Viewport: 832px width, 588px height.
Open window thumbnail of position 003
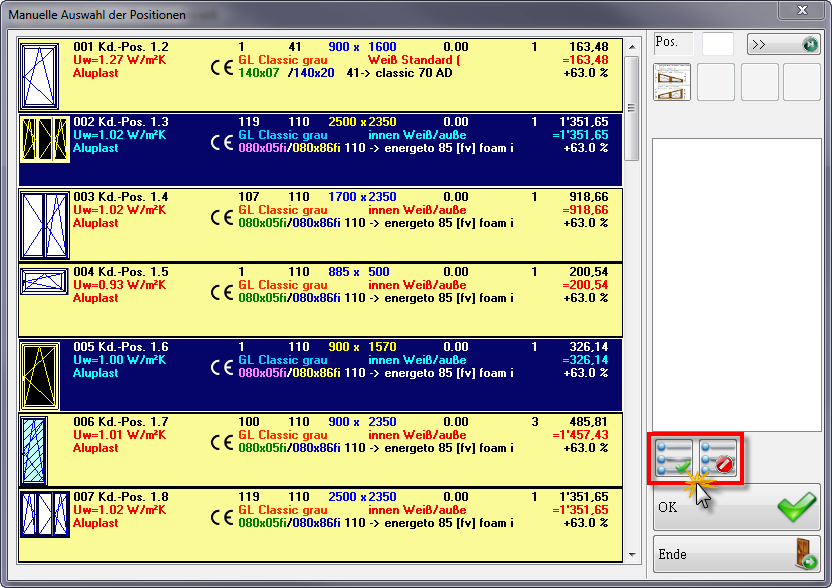click(45, 226)
